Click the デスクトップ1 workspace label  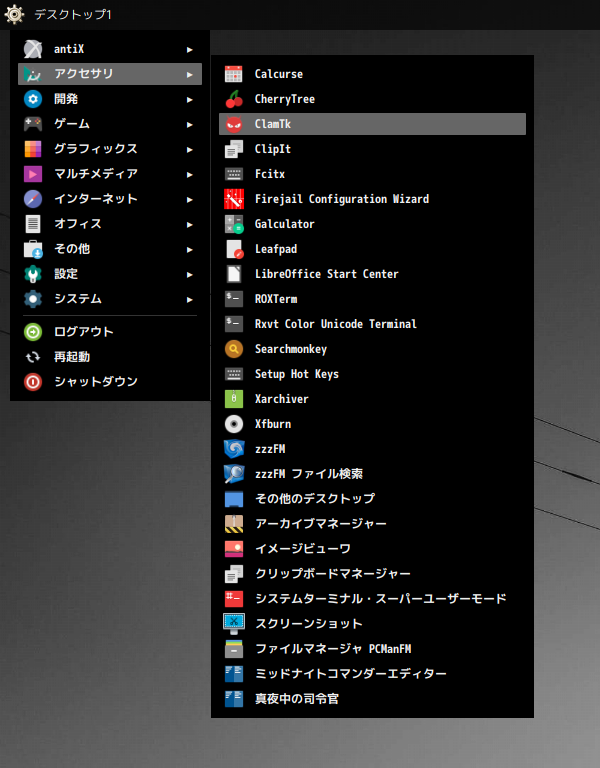(73, 15)
